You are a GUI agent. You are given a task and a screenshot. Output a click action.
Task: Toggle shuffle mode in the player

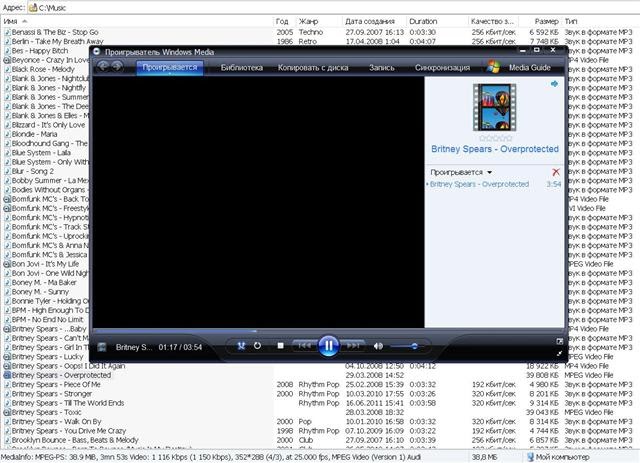click(241, 346)
